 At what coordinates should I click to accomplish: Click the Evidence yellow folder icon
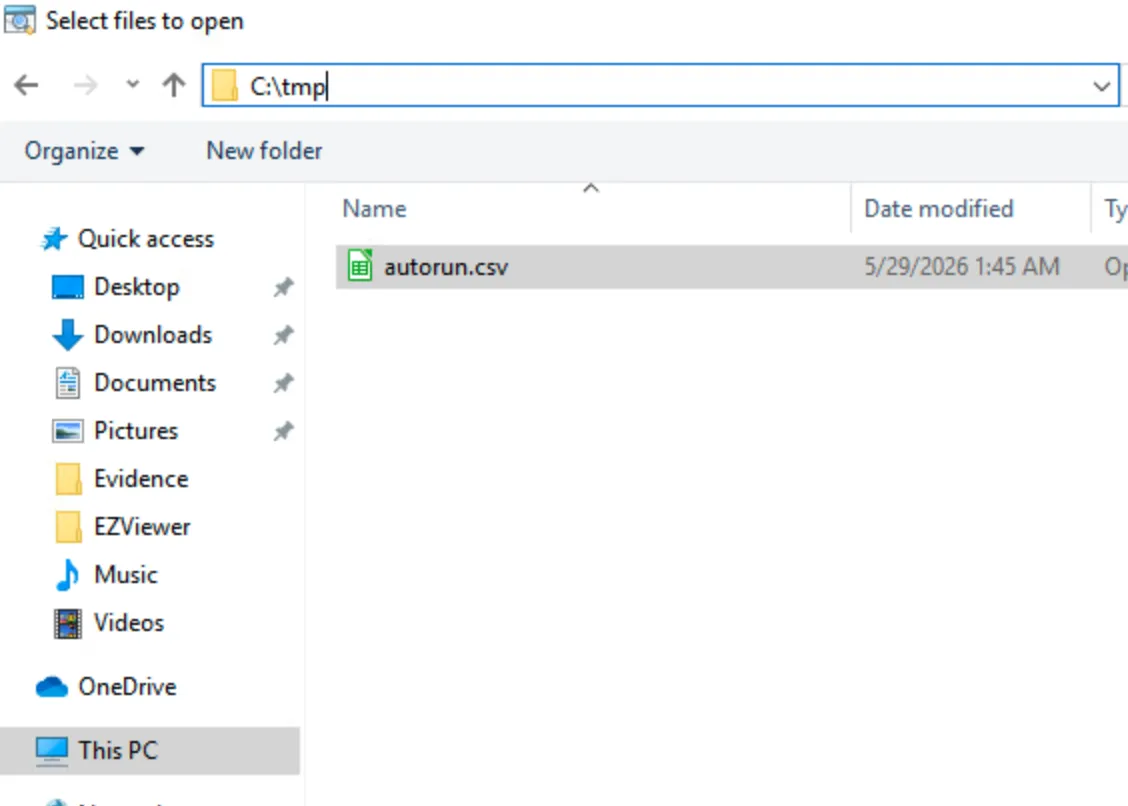coord(68,479)
